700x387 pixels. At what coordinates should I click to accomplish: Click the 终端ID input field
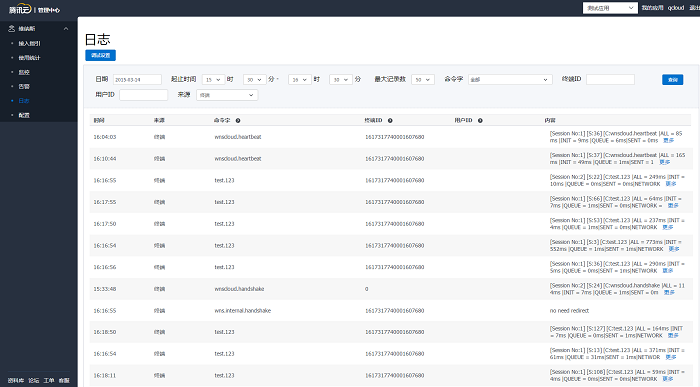tap(610, 79)
